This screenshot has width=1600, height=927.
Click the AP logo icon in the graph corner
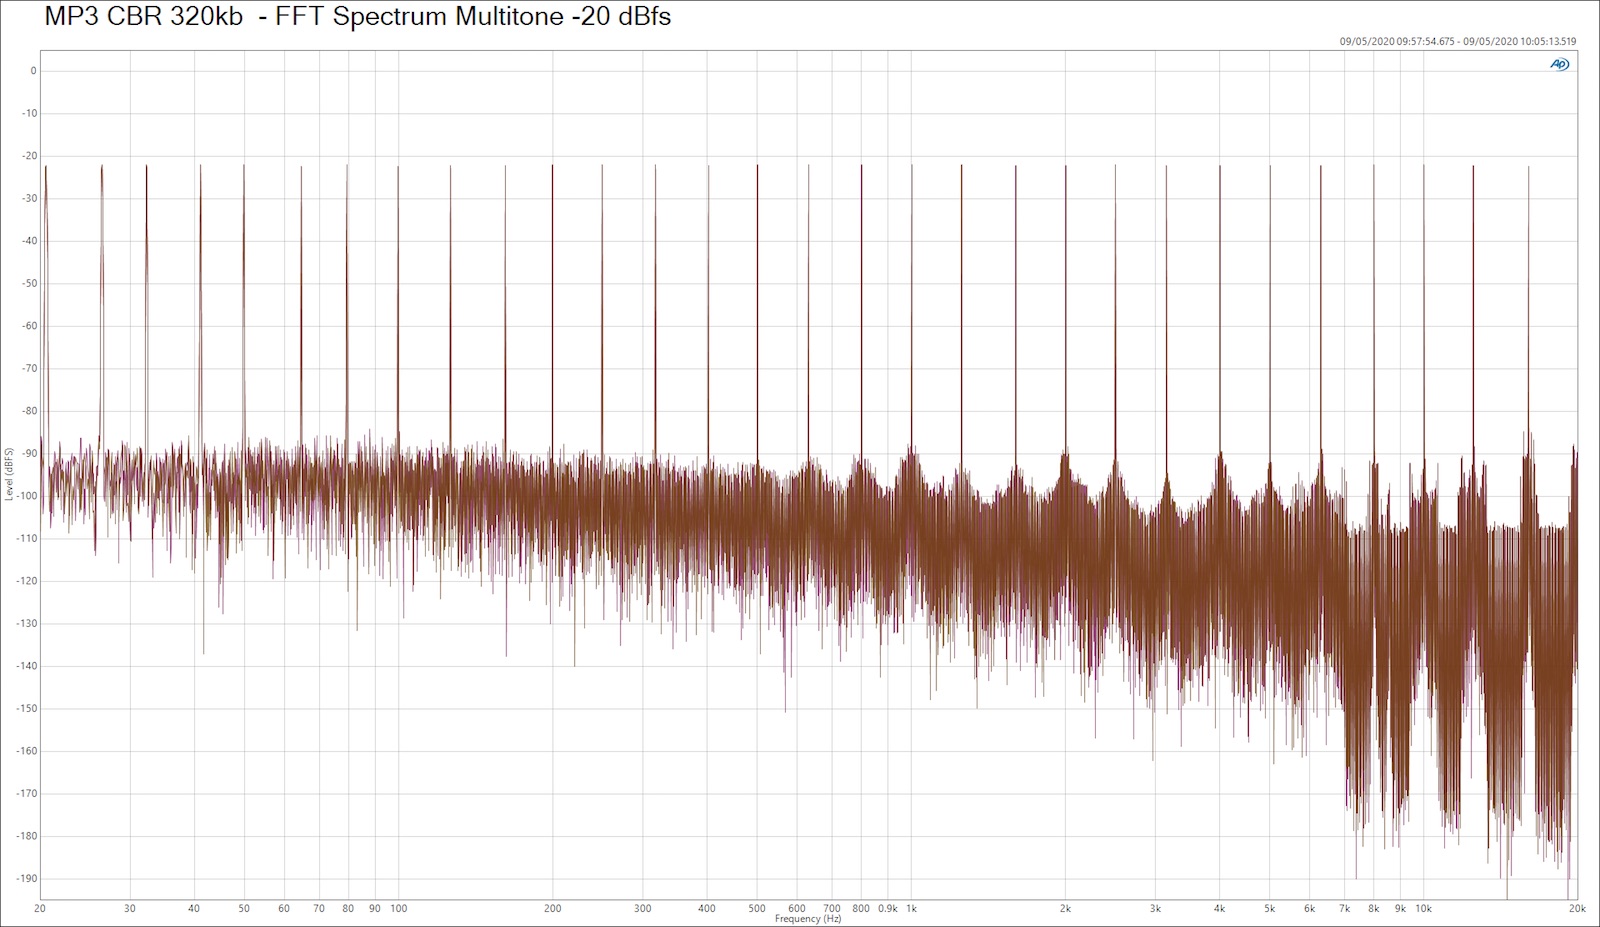click(1559, 64)
